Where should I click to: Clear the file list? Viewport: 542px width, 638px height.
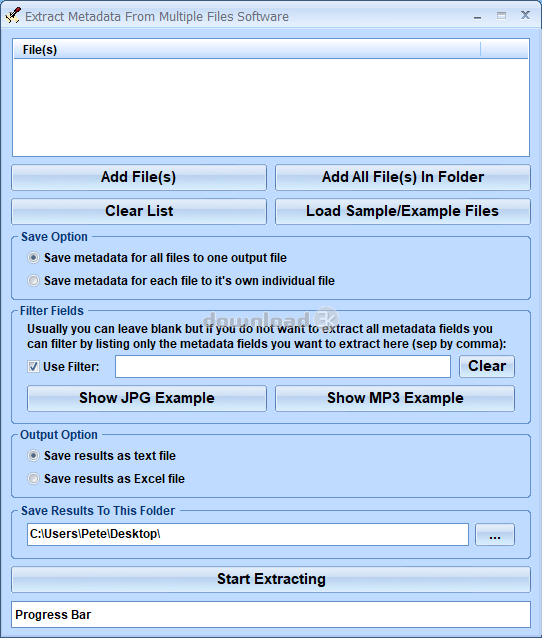click(139, 211)
